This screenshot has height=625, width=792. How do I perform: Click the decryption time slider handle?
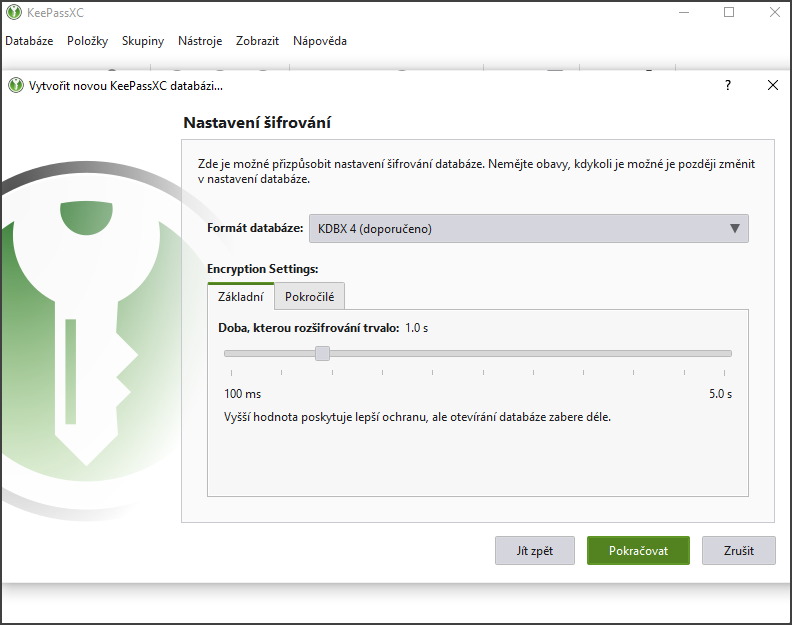322,353
